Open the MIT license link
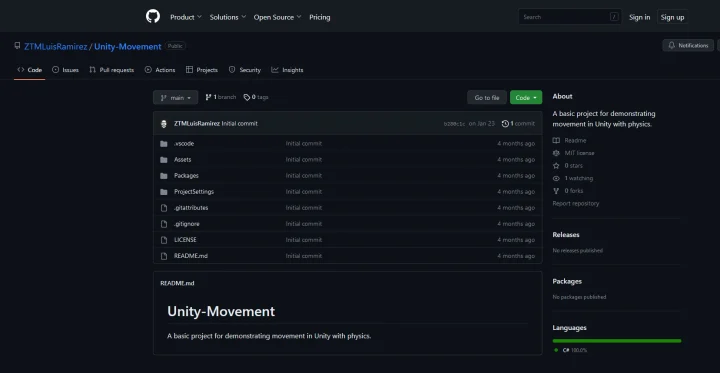720x373 pixels. click(579, 153)
